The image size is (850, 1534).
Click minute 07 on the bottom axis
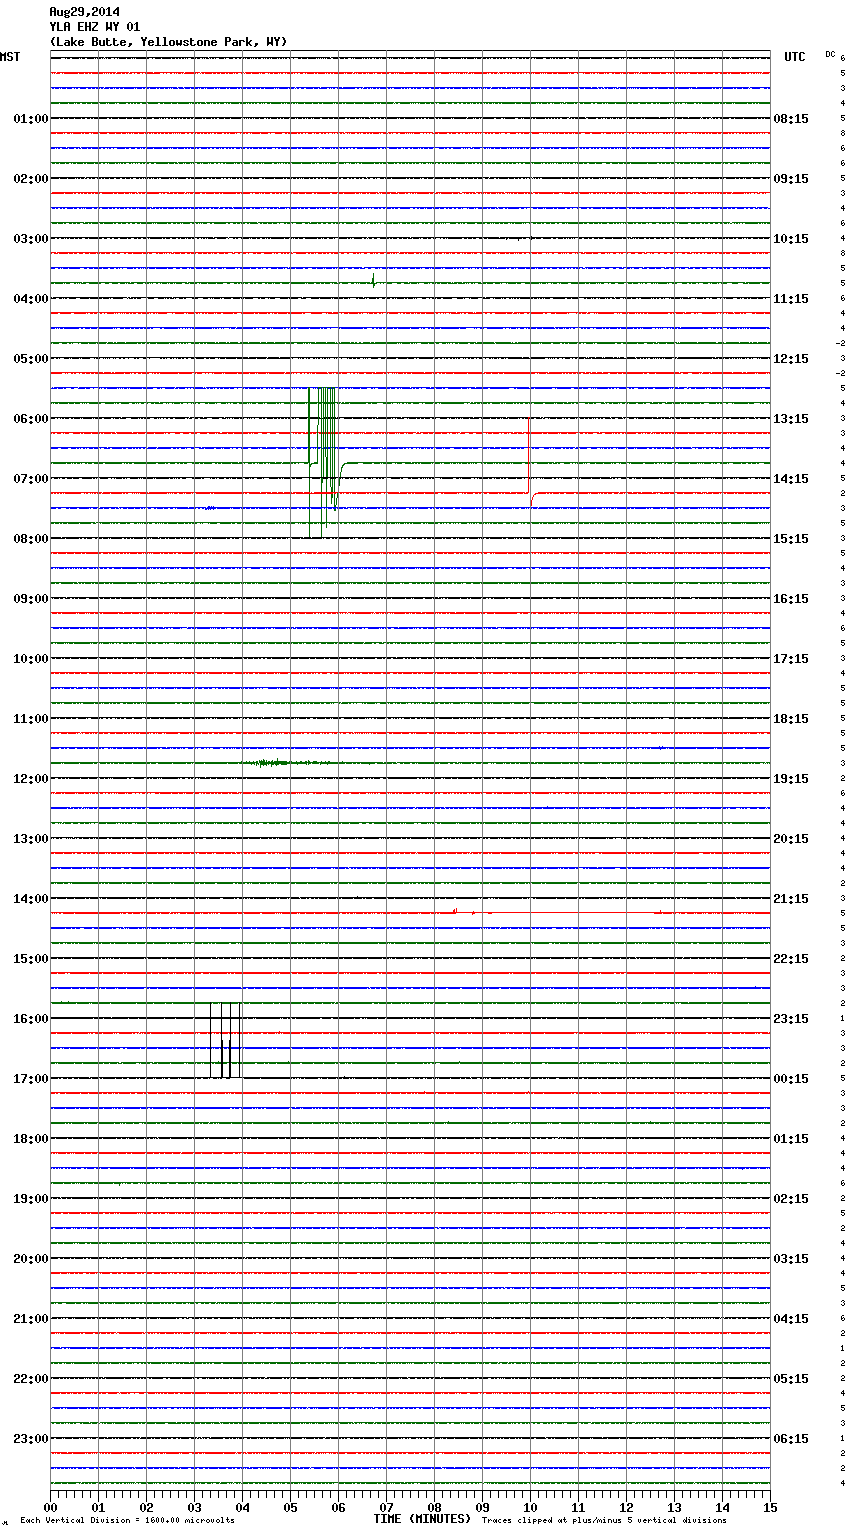click(x=386, y=1507)
